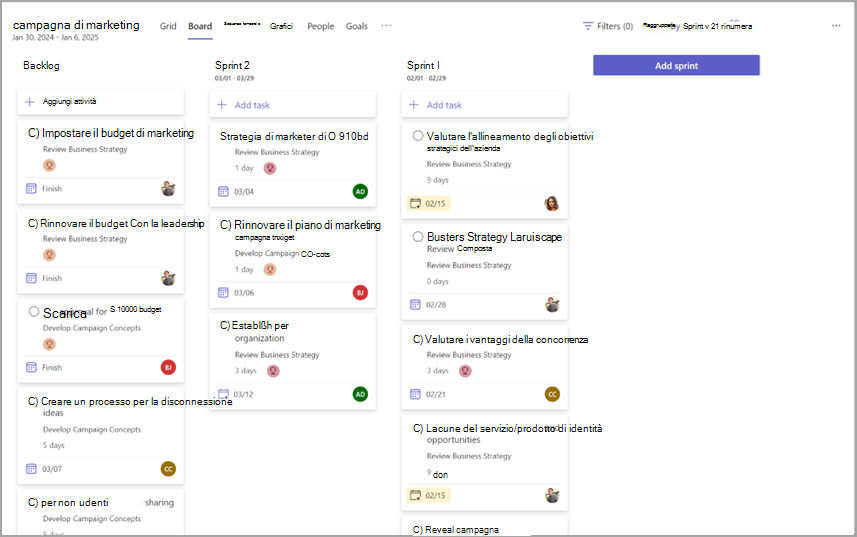Click plus icon in Backlog add row
The image size is (857, 537).
(x=30, y=102)
